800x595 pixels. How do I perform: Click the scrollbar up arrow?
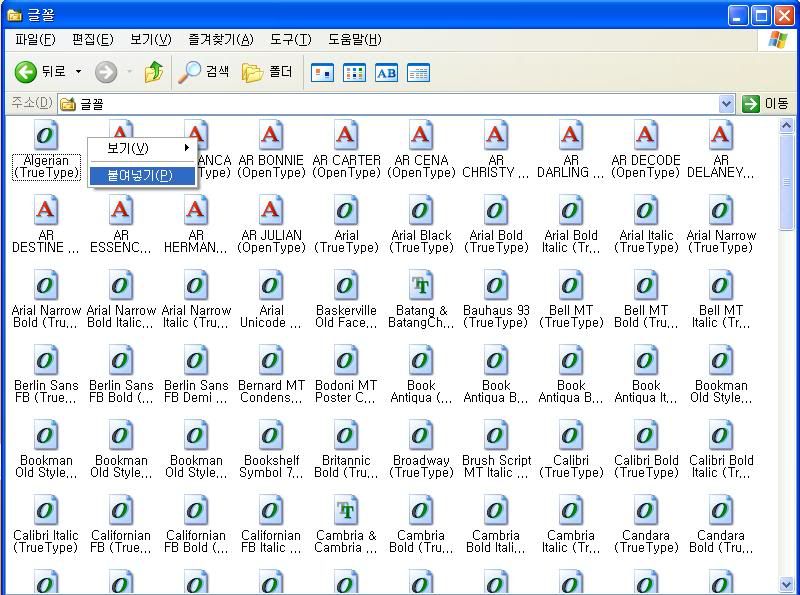(786, 125)
